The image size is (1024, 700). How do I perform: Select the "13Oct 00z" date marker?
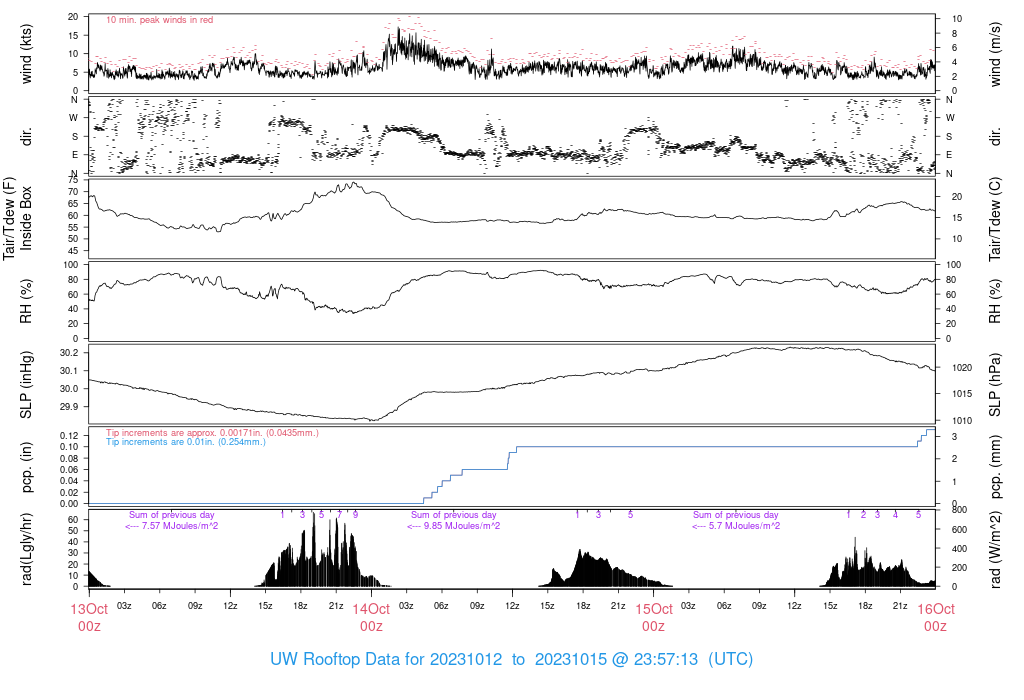[x=89, y=618]
